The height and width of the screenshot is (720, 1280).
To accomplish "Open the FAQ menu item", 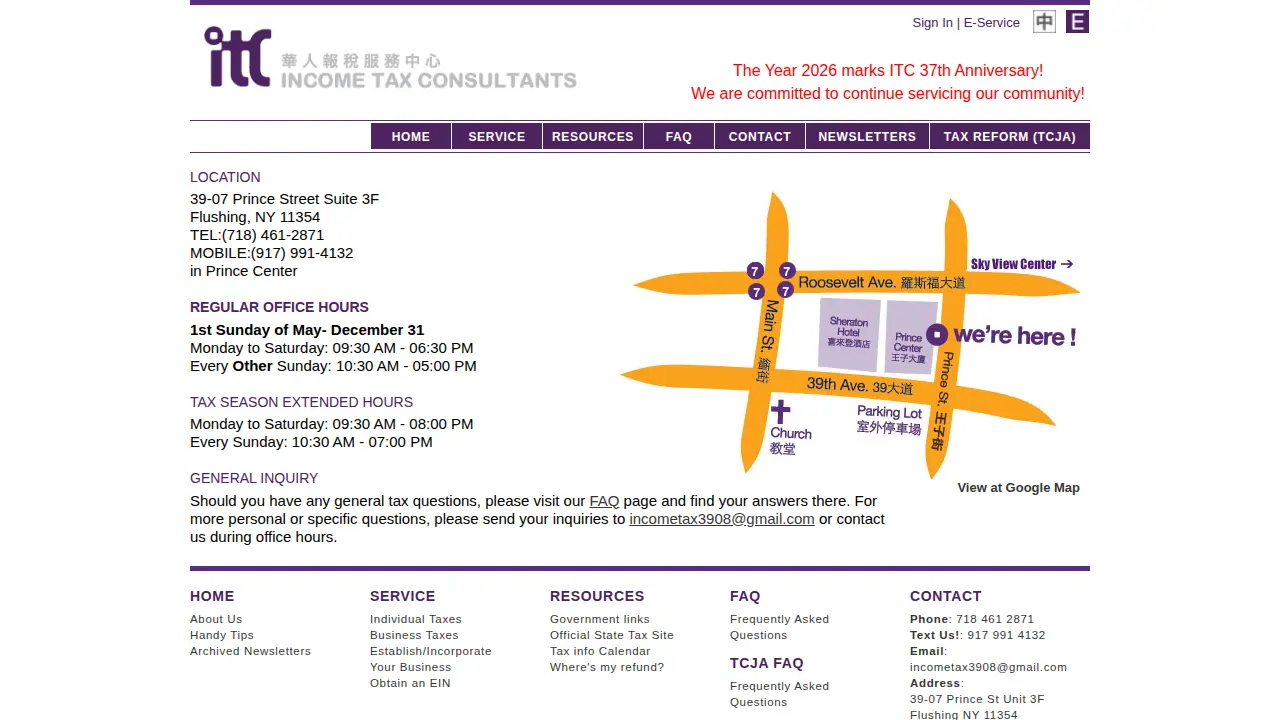I will click(x=679, y=136).
